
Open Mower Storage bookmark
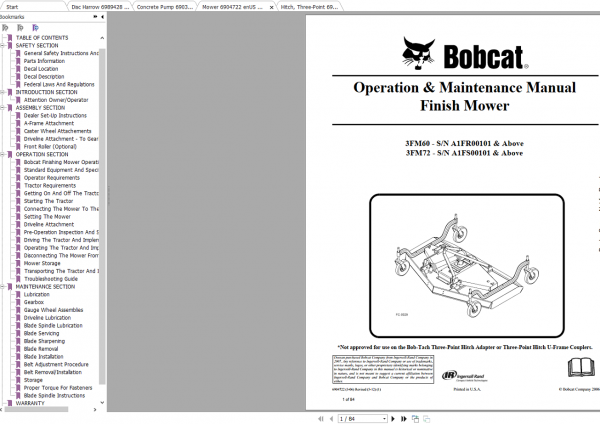[x=42, y=263]
